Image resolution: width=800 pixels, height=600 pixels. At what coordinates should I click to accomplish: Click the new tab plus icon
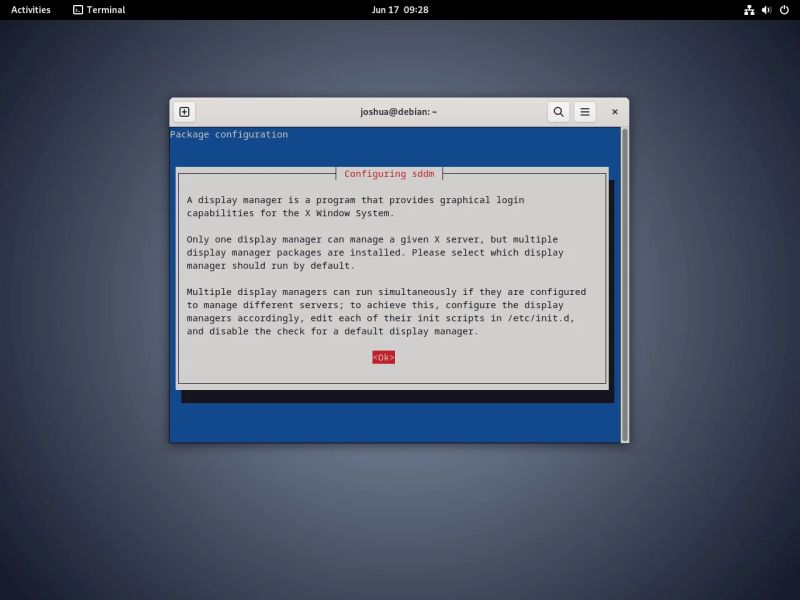tap(183, 111)
